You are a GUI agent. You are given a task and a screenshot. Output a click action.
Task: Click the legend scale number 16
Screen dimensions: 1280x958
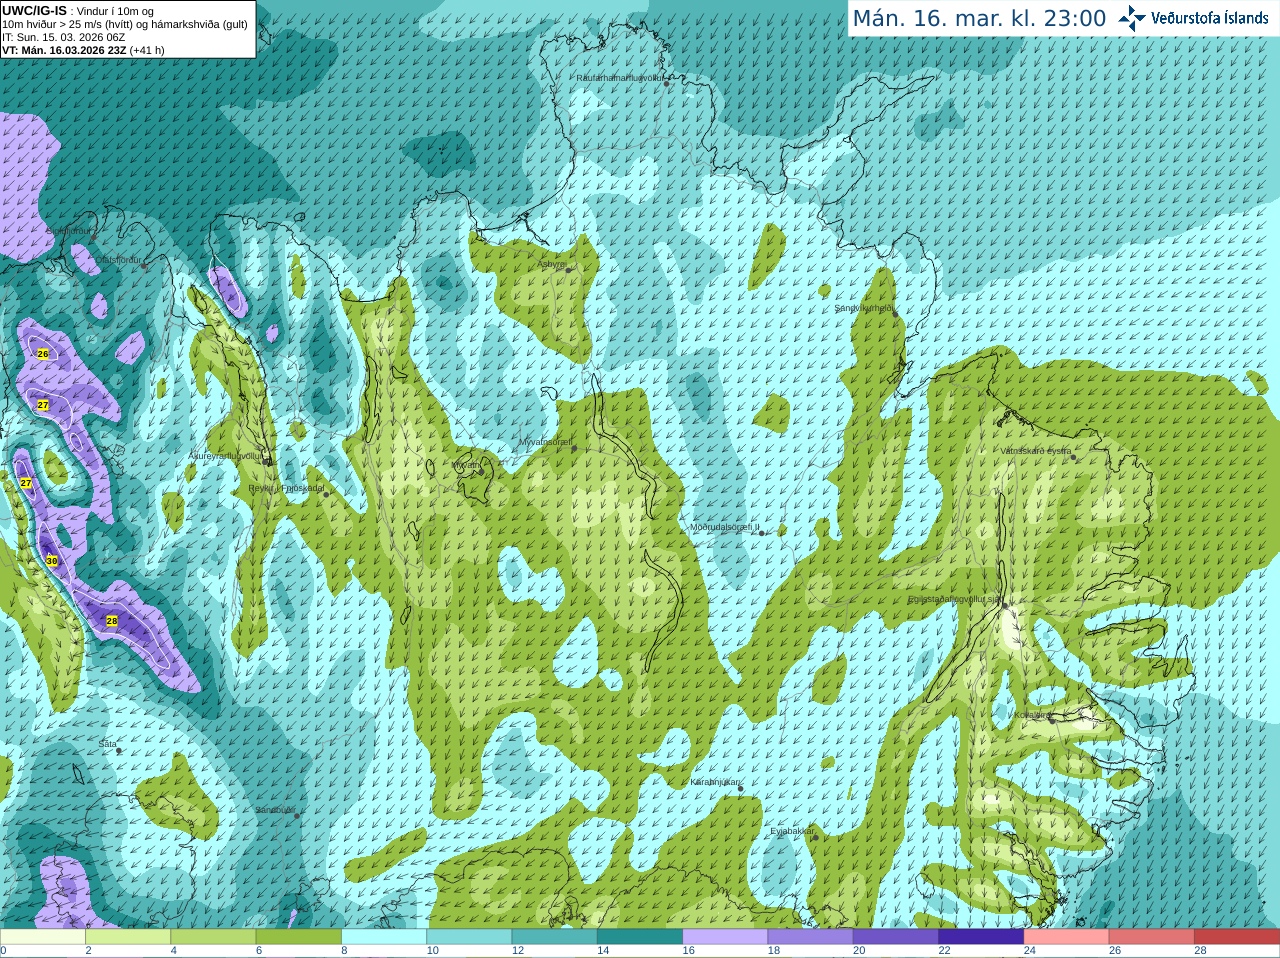(688, 951)
